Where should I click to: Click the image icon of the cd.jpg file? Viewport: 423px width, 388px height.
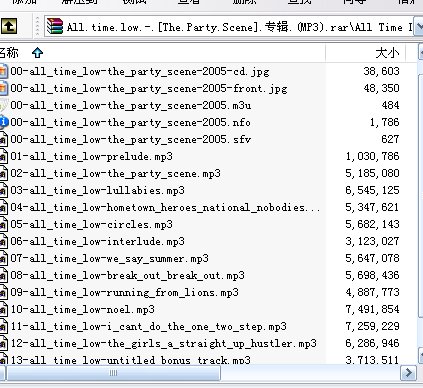point(3,71)
